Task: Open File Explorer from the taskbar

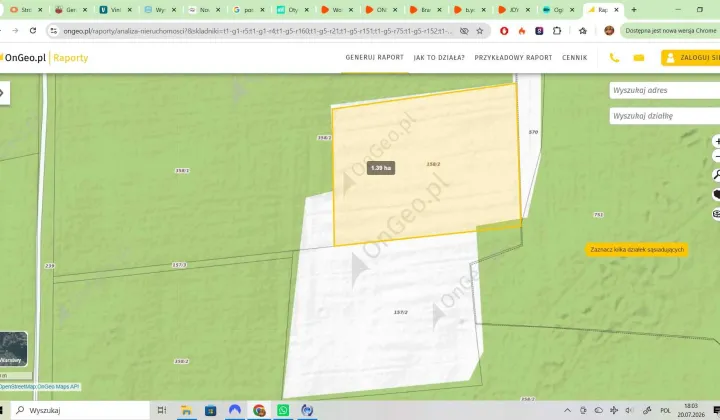Action: pyautogui.click(x=186, y=410)
